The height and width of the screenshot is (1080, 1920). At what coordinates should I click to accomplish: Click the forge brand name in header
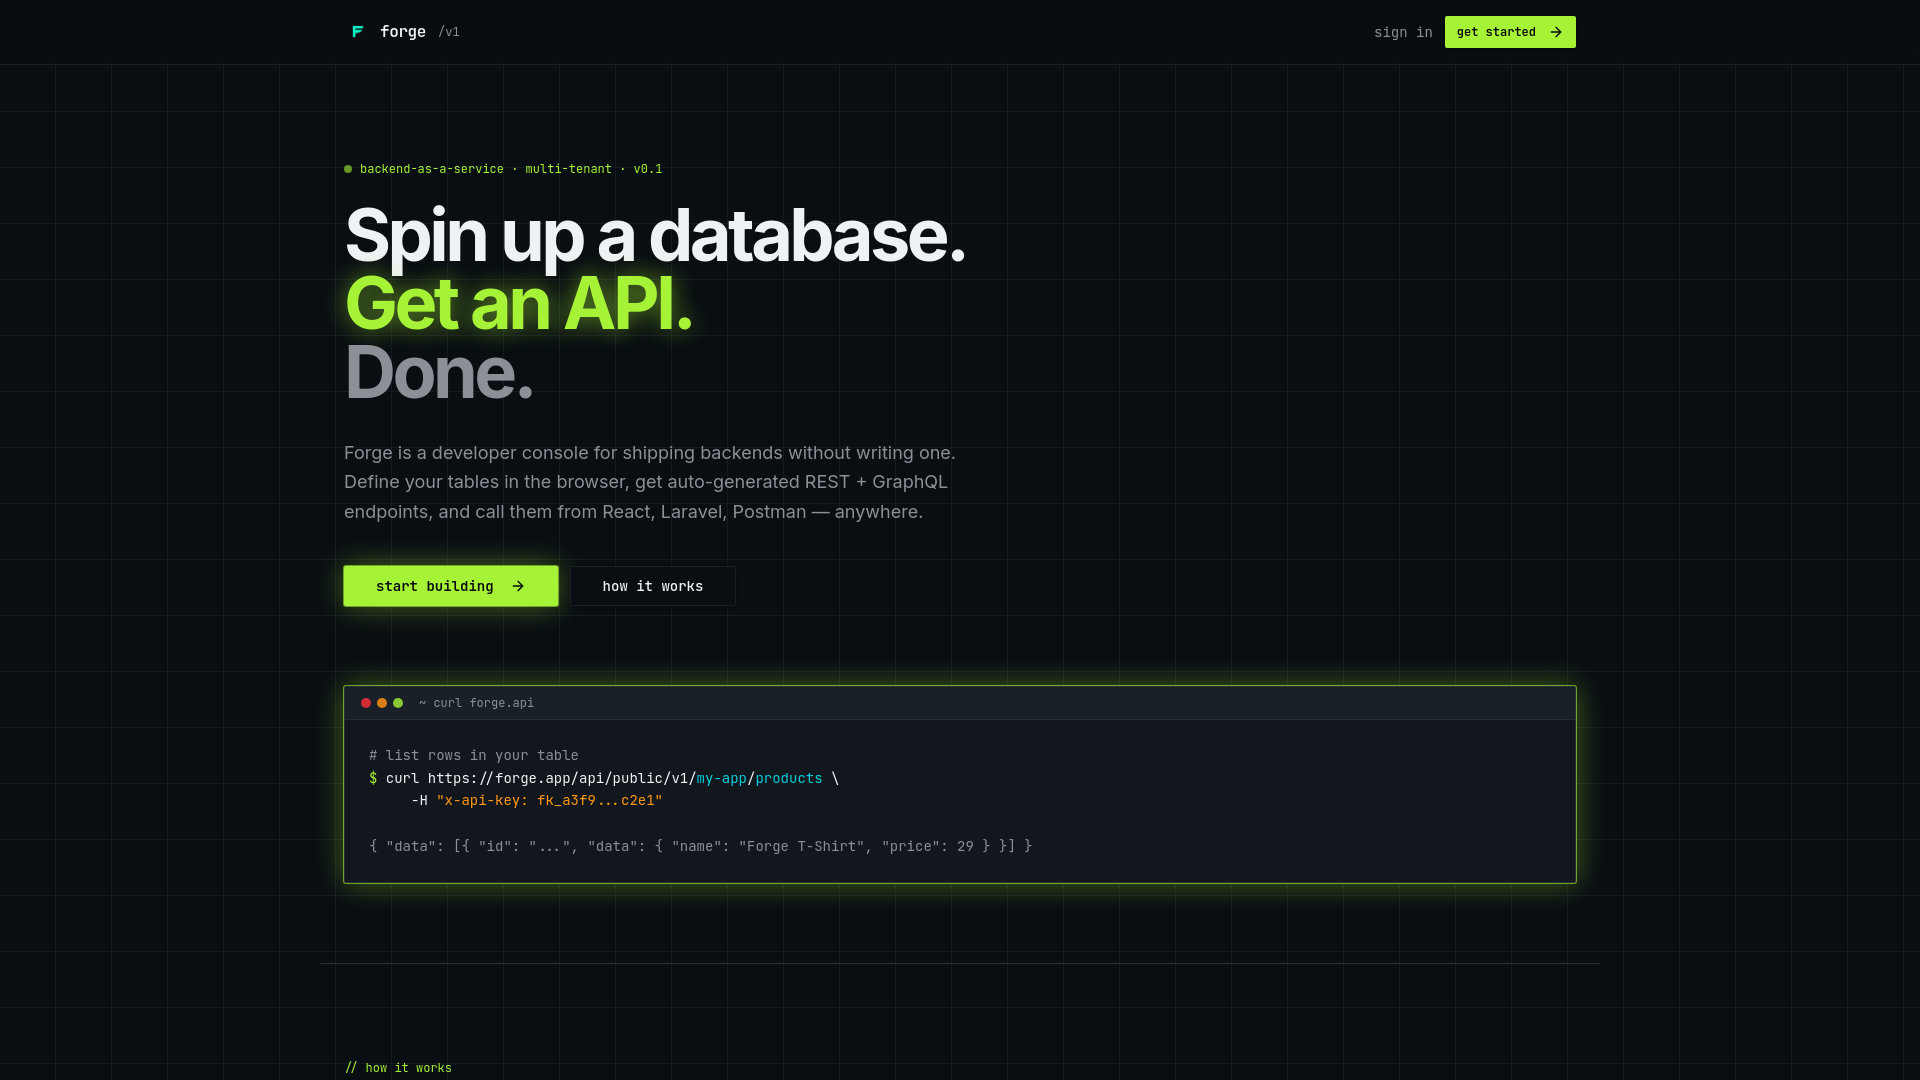(x=403, y=32)
